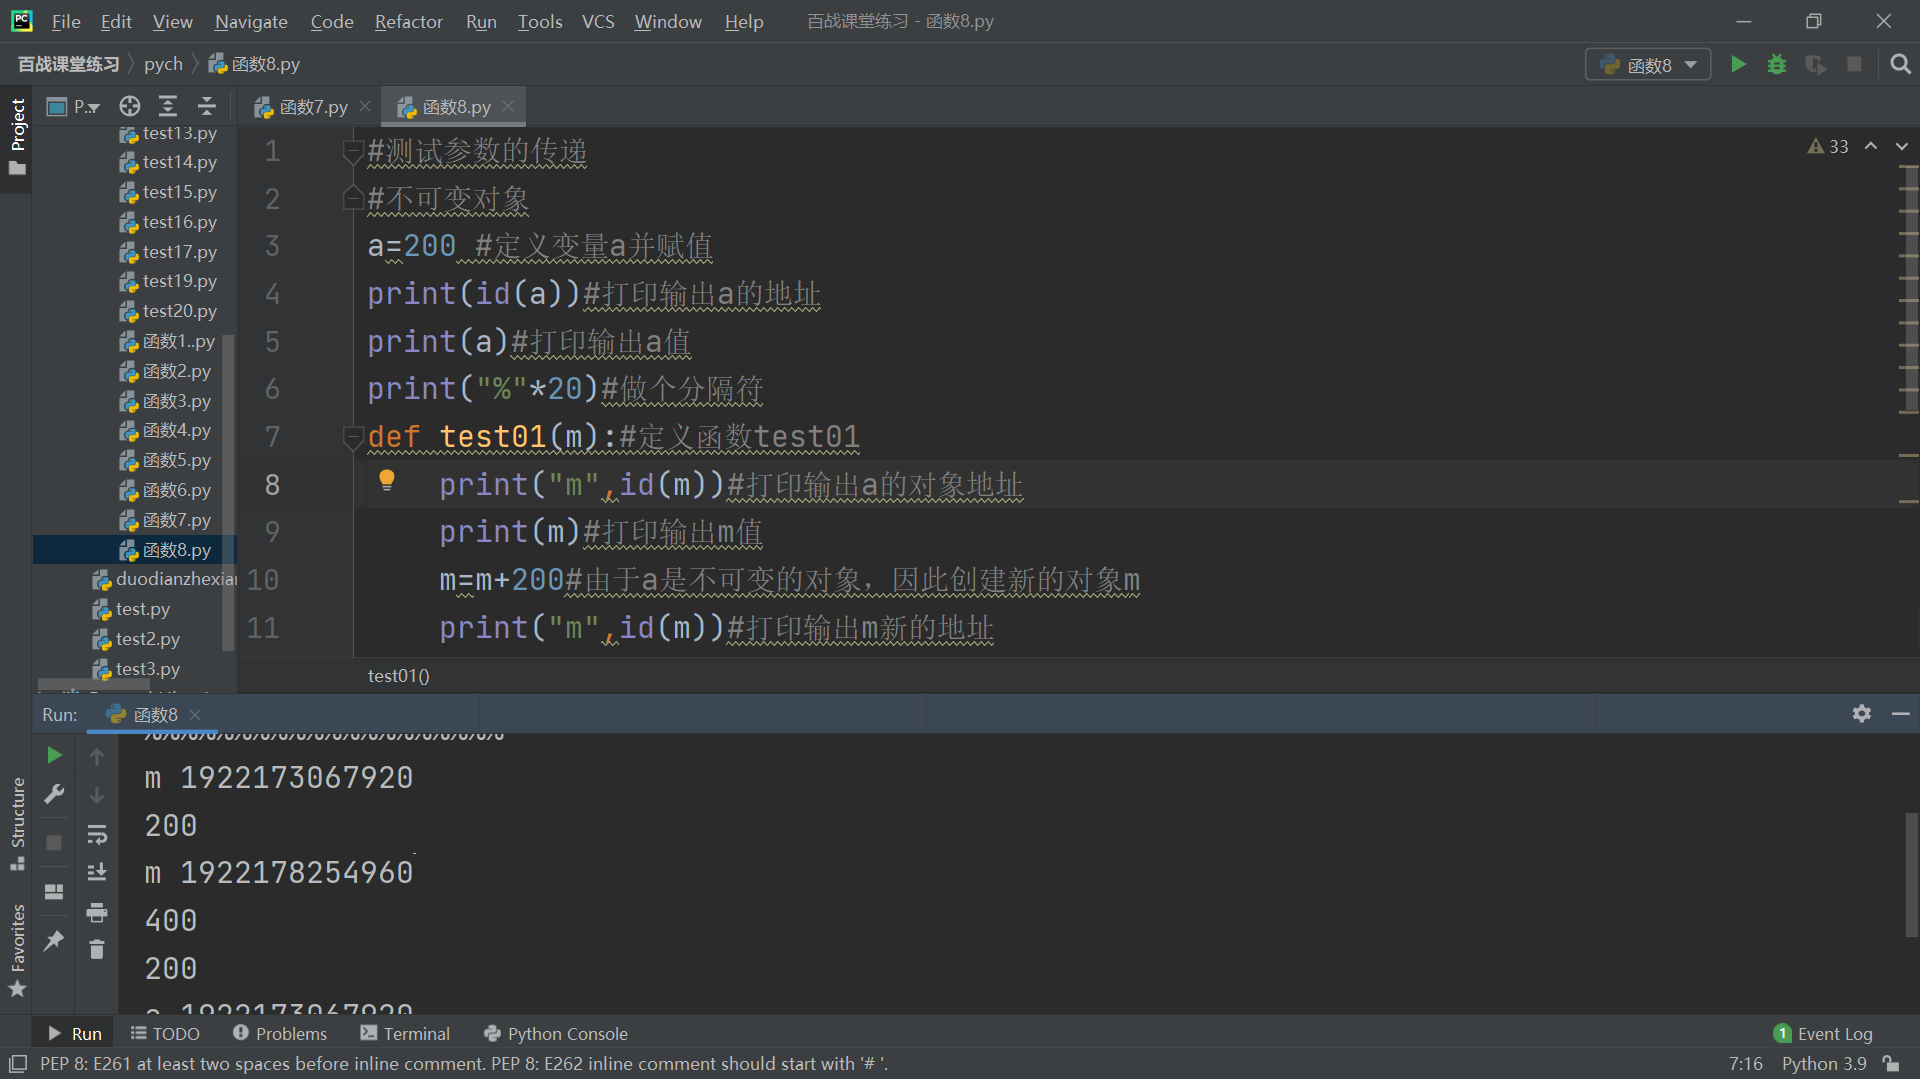Screen dimensions: 1920x1079
Task: Click the intention lightbulb on line 8
Action: [387, 481]
